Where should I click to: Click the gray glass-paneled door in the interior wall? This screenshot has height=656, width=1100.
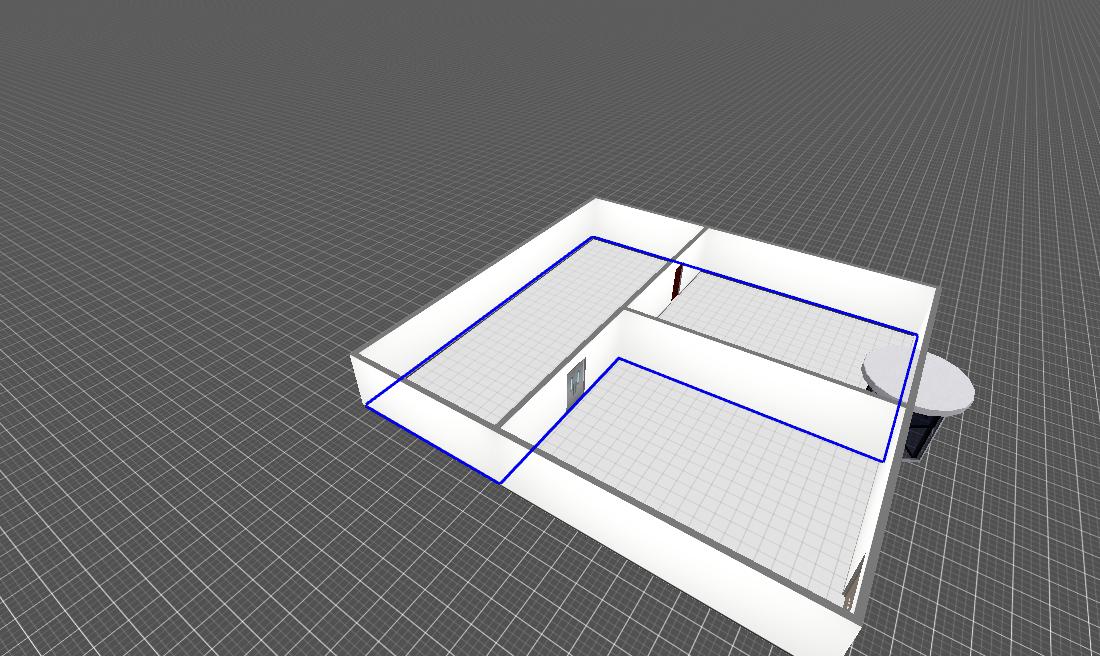[576, 386]
